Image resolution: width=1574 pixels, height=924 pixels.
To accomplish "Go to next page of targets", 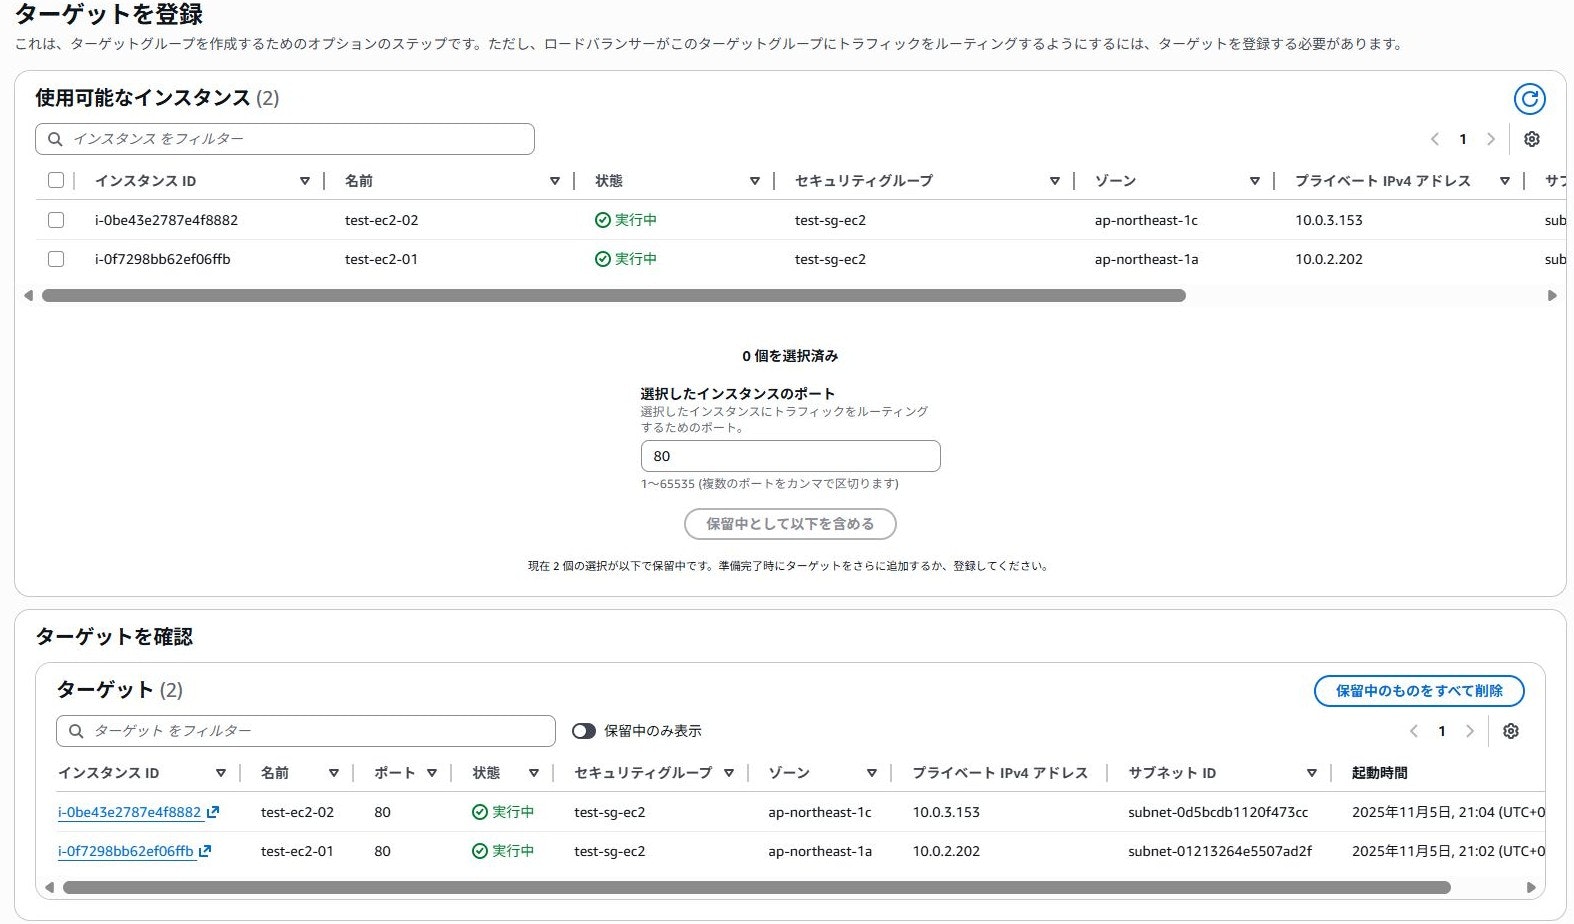I will [1469, 731].
